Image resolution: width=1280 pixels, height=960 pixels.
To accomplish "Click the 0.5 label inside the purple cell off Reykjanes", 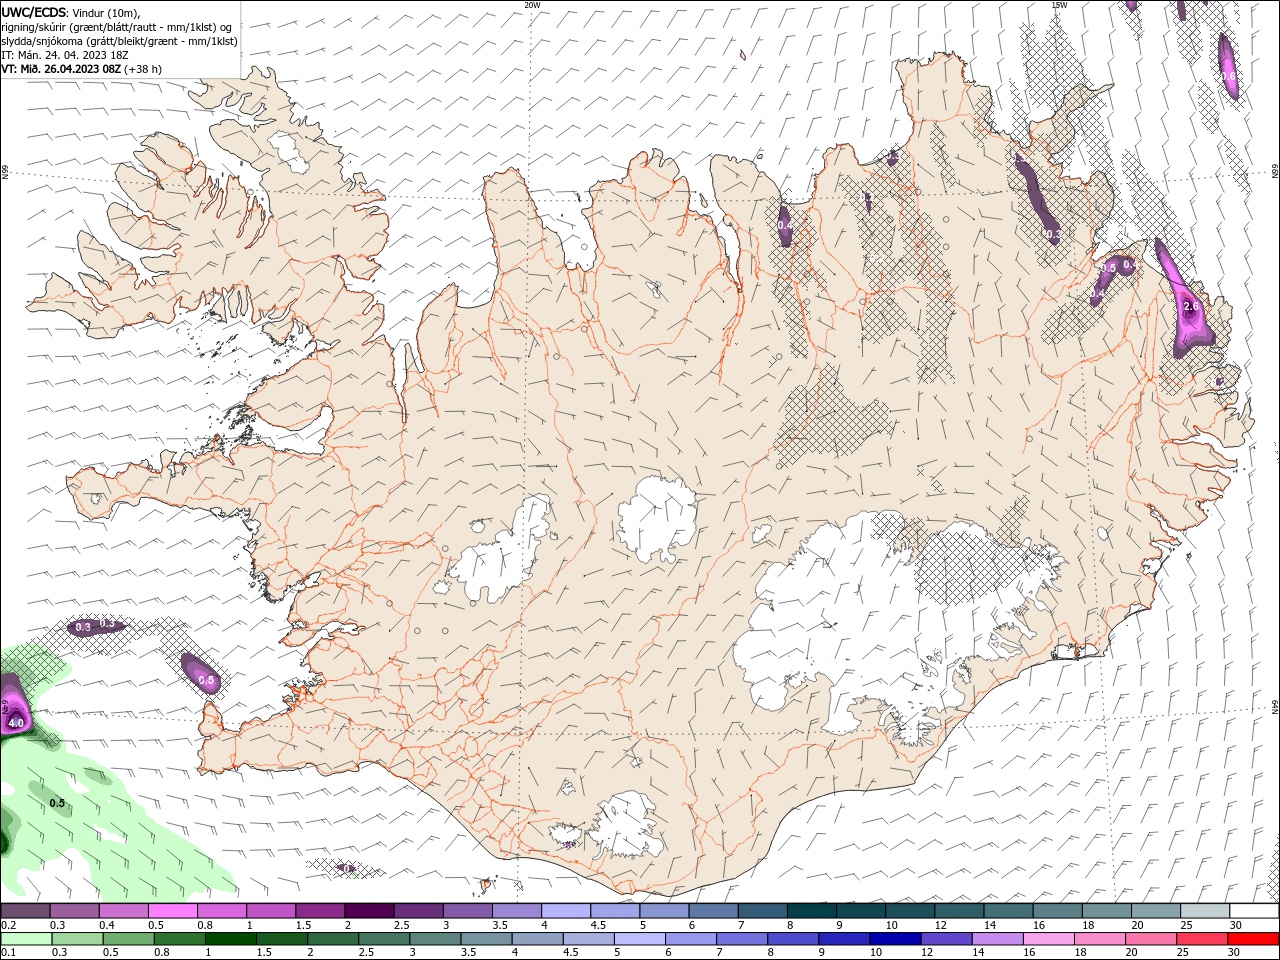I will [x=206, y=680].
